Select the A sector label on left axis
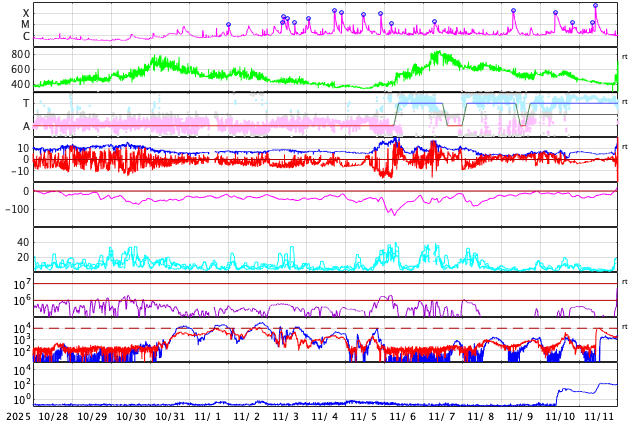Screen dimensions: 634x424 tap(26, 126)
